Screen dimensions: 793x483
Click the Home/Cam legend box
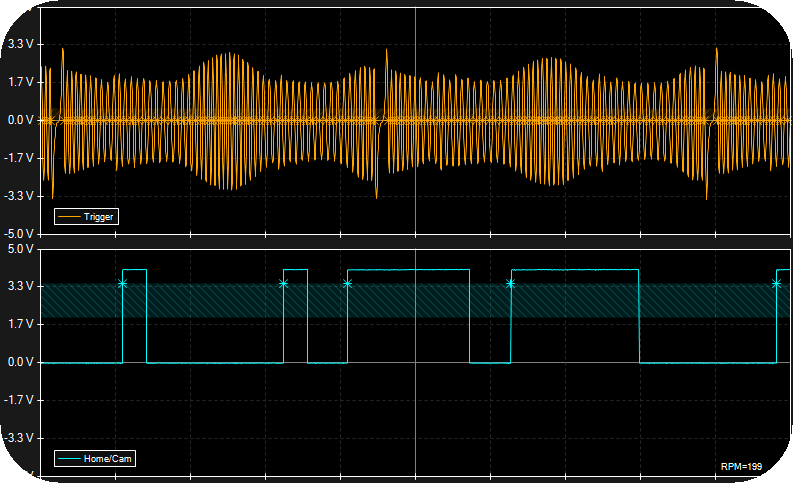95,459
